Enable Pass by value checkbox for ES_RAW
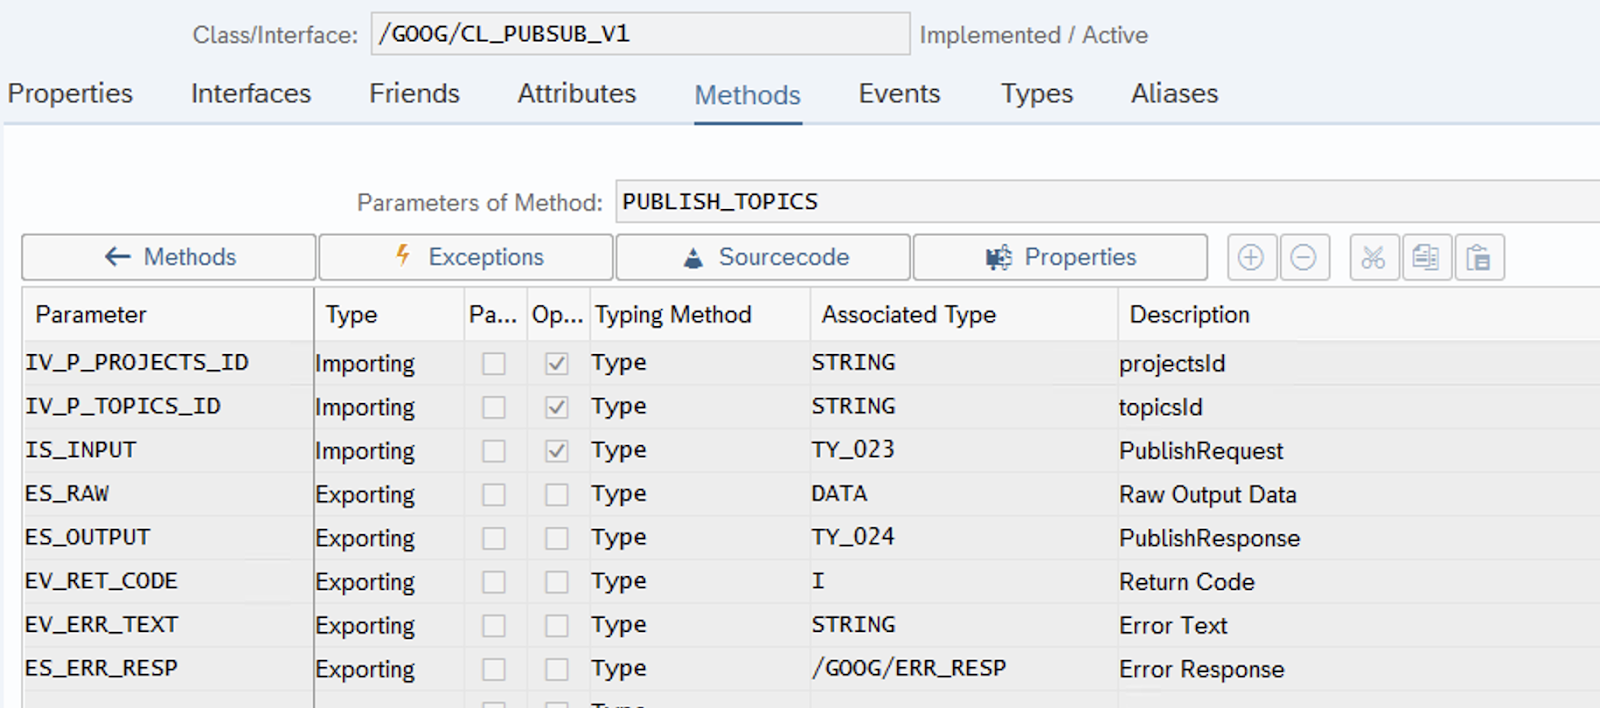Viewport: 1600px width, 708px height. 494,495
